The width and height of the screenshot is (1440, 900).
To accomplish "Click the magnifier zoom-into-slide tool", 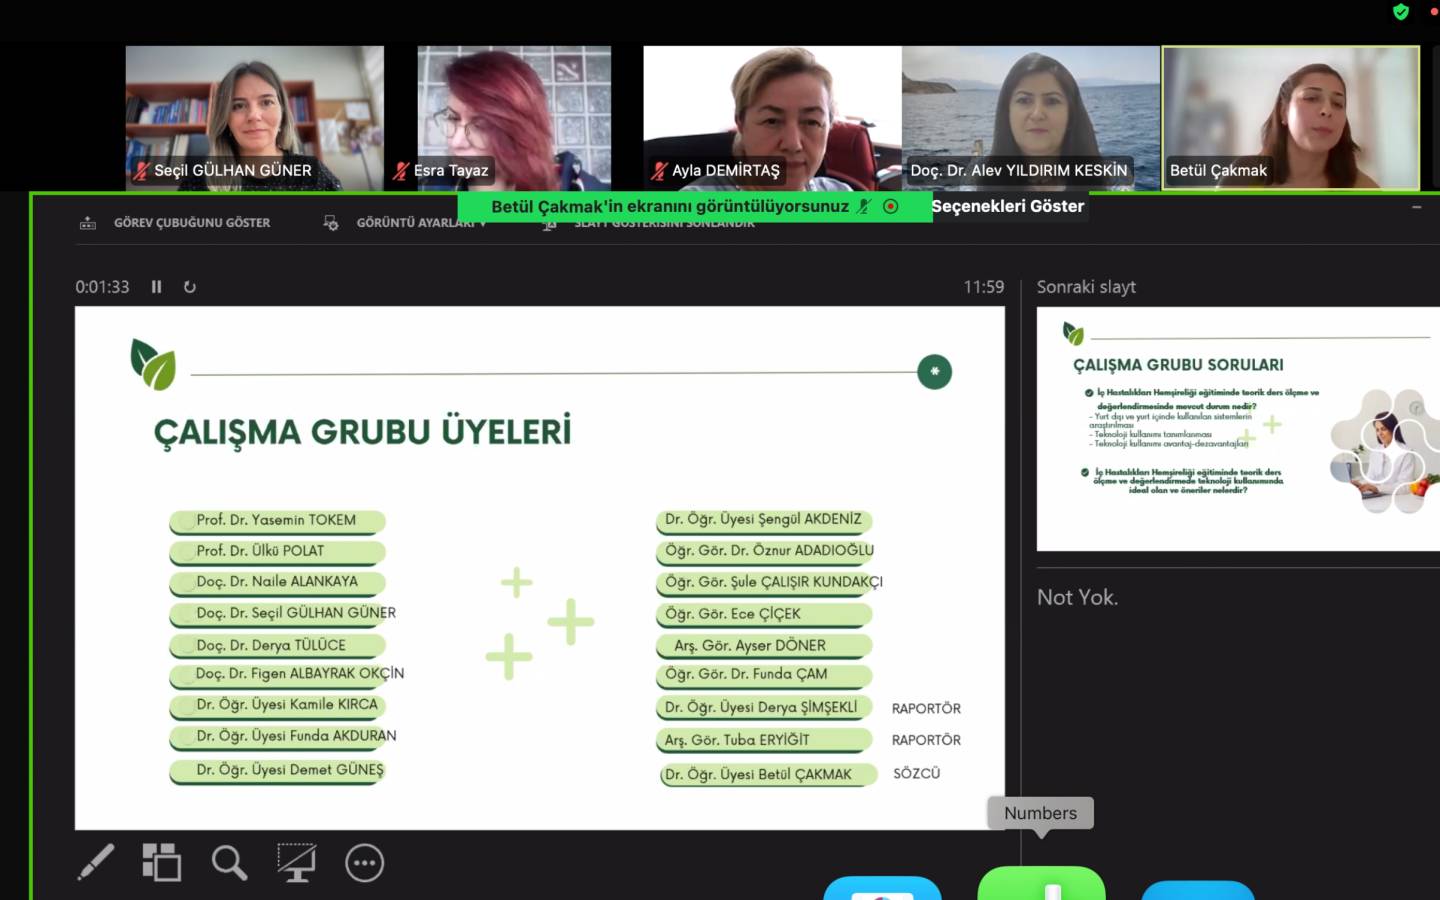I will click(229, 862).
